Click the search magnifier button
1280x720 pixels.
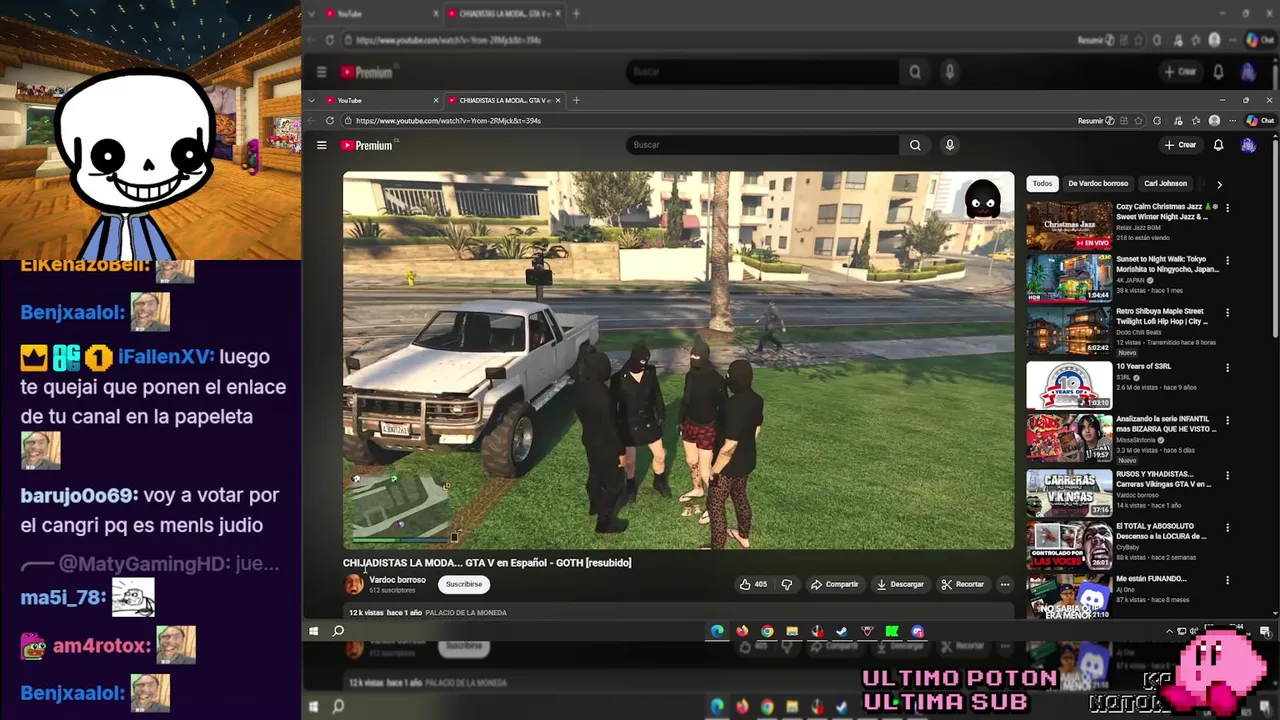click(x=915, y=145)
